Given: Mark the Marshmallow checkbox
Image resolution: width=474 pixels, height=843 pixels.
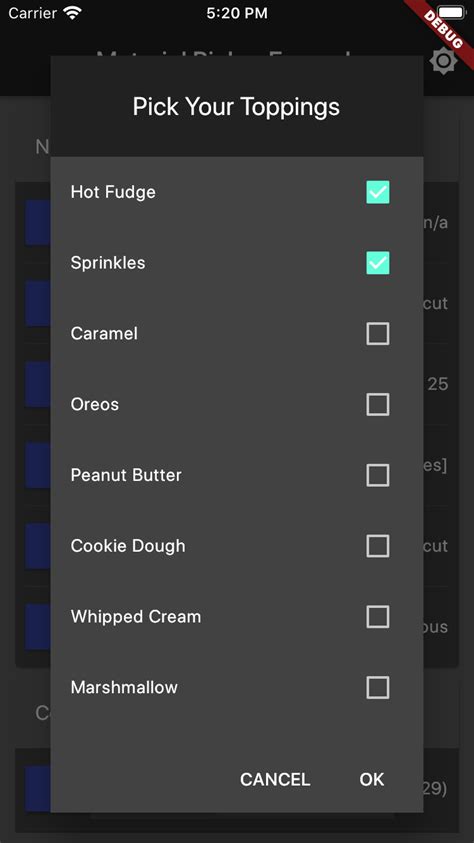Looking at the screenshot, I should pos(378,688).
